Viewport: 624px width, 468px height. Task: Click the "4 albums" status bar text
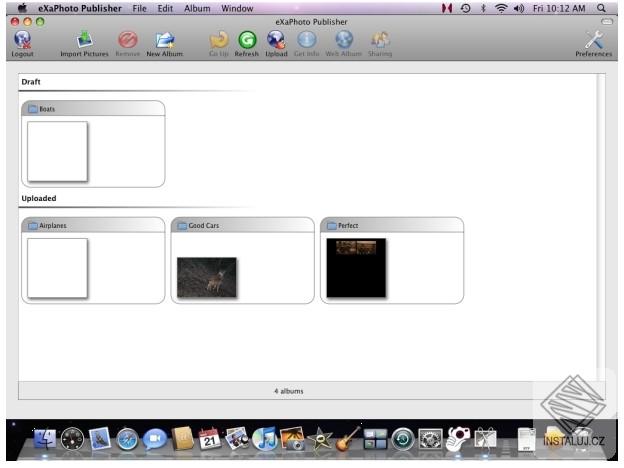[x=289, y=391]
